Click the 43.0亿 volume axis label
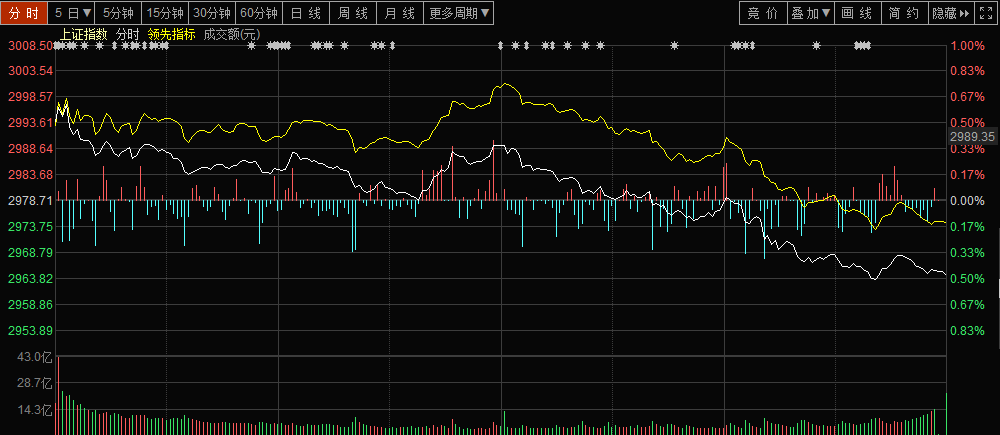Screen dimensions: 1000x435 [x=35, y=356]
